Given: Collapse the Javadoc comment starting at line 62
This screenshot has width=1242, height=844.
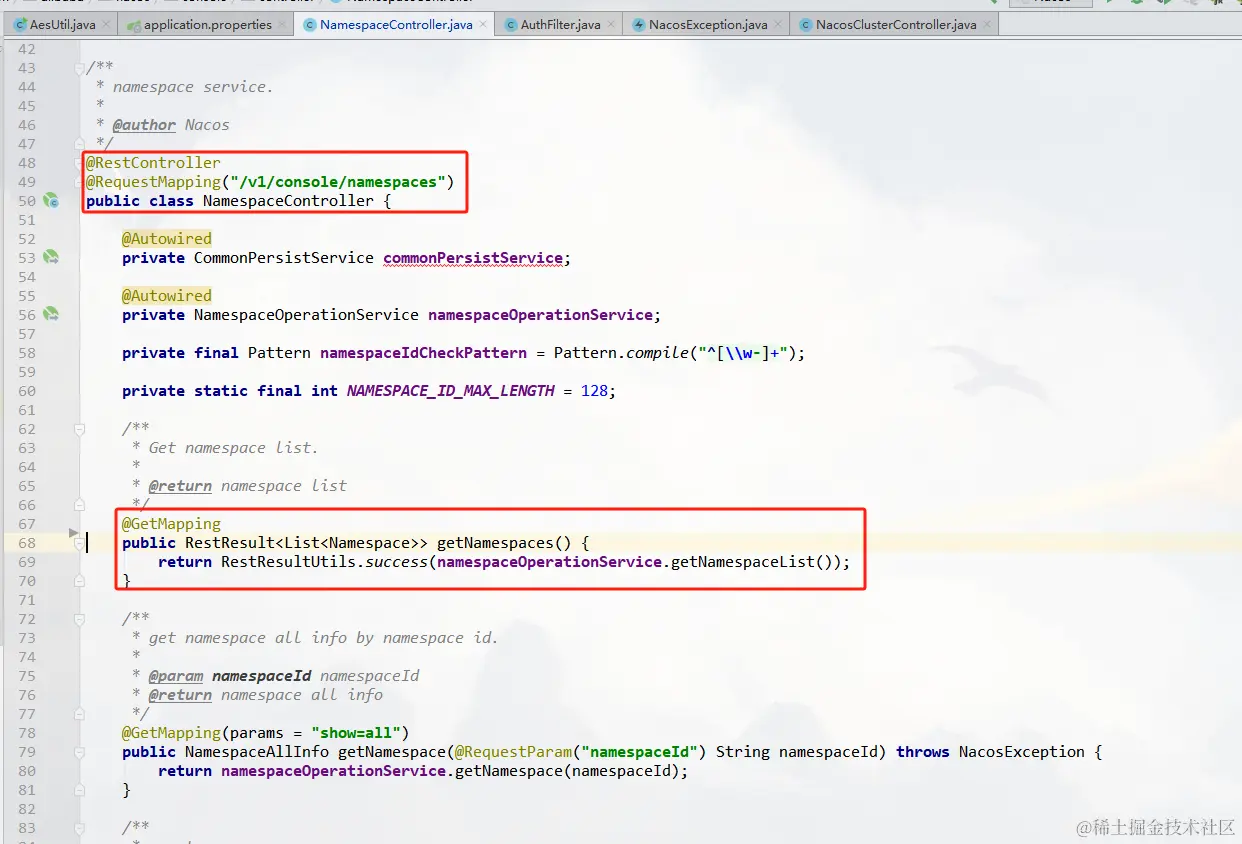Looking at the screenshot, I should pyautogui.click(x=79, y=429).
